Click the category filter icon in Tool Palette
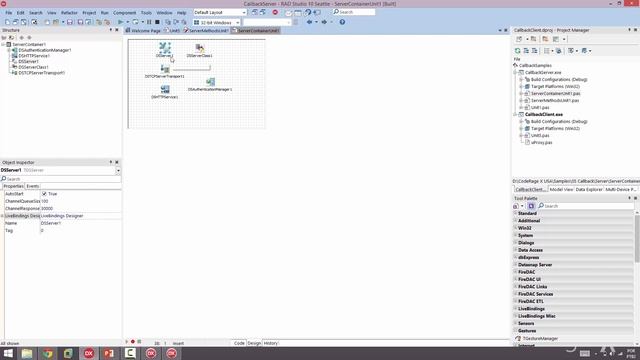 tap(531, 206)
